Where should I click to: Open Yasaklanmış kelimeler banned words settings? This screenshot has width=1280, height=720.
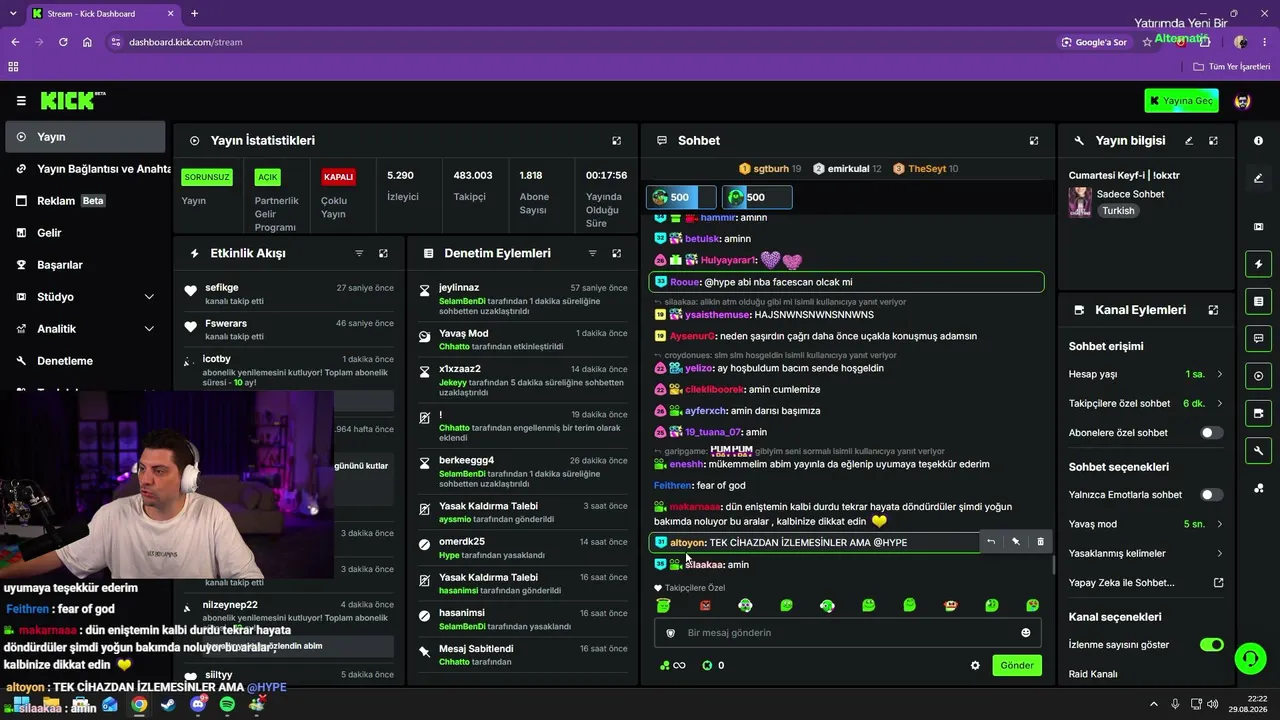coord(1146,553)
